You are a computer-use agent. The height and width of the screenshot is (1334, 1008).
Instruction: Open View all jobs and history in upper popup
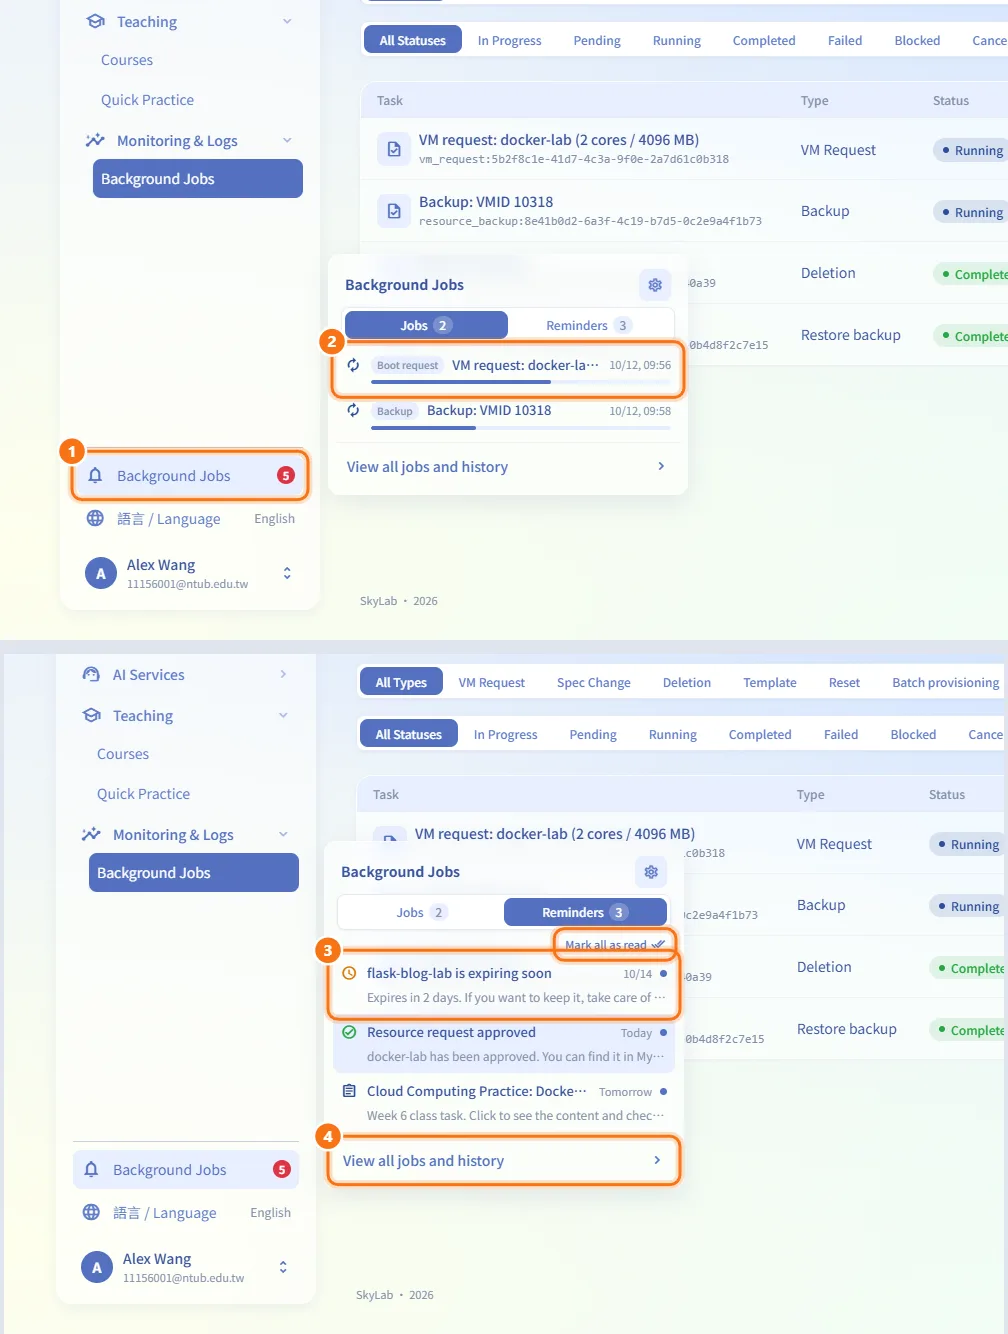pyautogui.click(x=507, y=466)
